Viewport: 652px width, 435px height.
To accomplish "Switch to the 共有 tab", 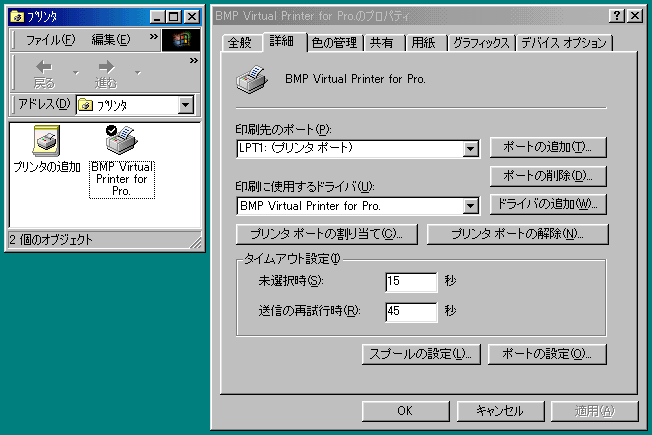I will pos(381,43).
